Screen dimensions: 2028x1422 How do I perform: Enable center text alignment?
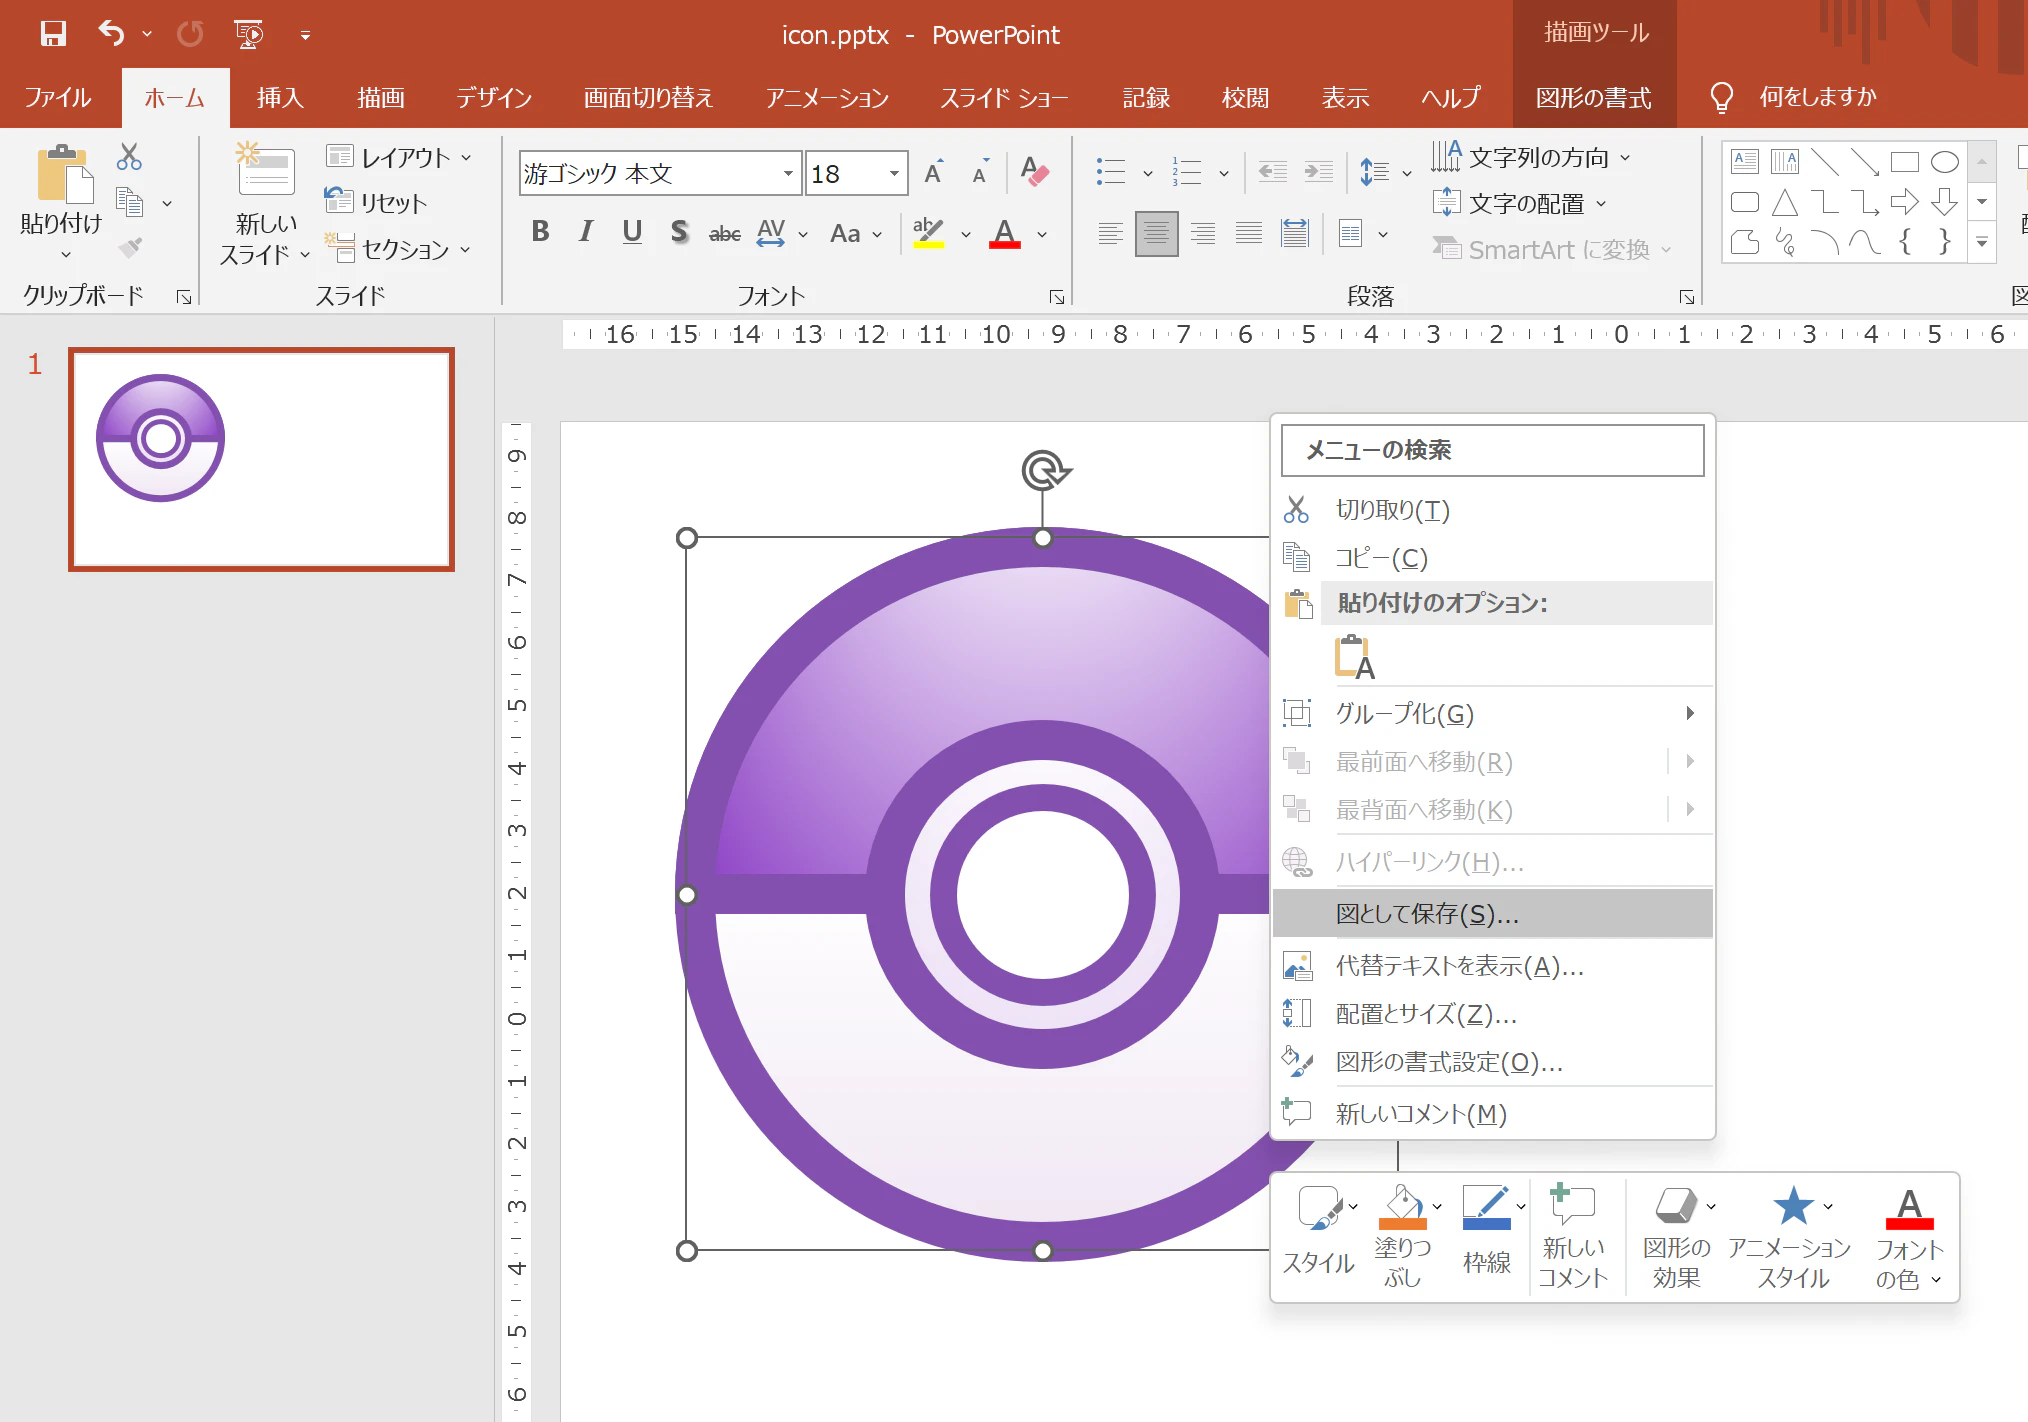point(1156,234)
